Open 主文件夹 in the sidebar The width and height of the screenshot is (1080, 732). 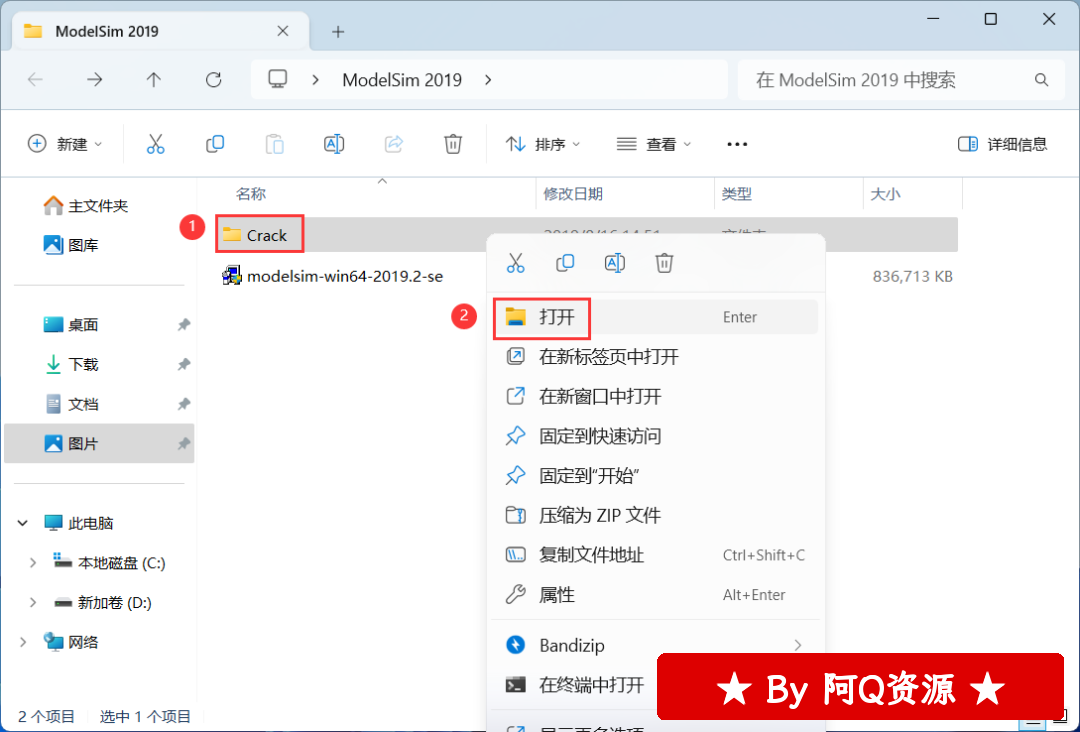click(86, 206)
